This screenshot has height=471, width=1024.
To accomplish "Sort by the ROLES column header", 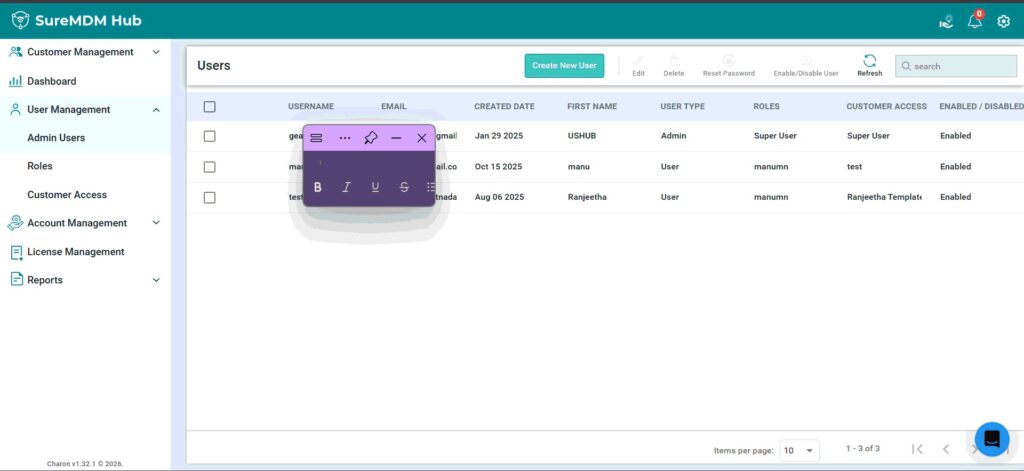I will click(767, 106).
